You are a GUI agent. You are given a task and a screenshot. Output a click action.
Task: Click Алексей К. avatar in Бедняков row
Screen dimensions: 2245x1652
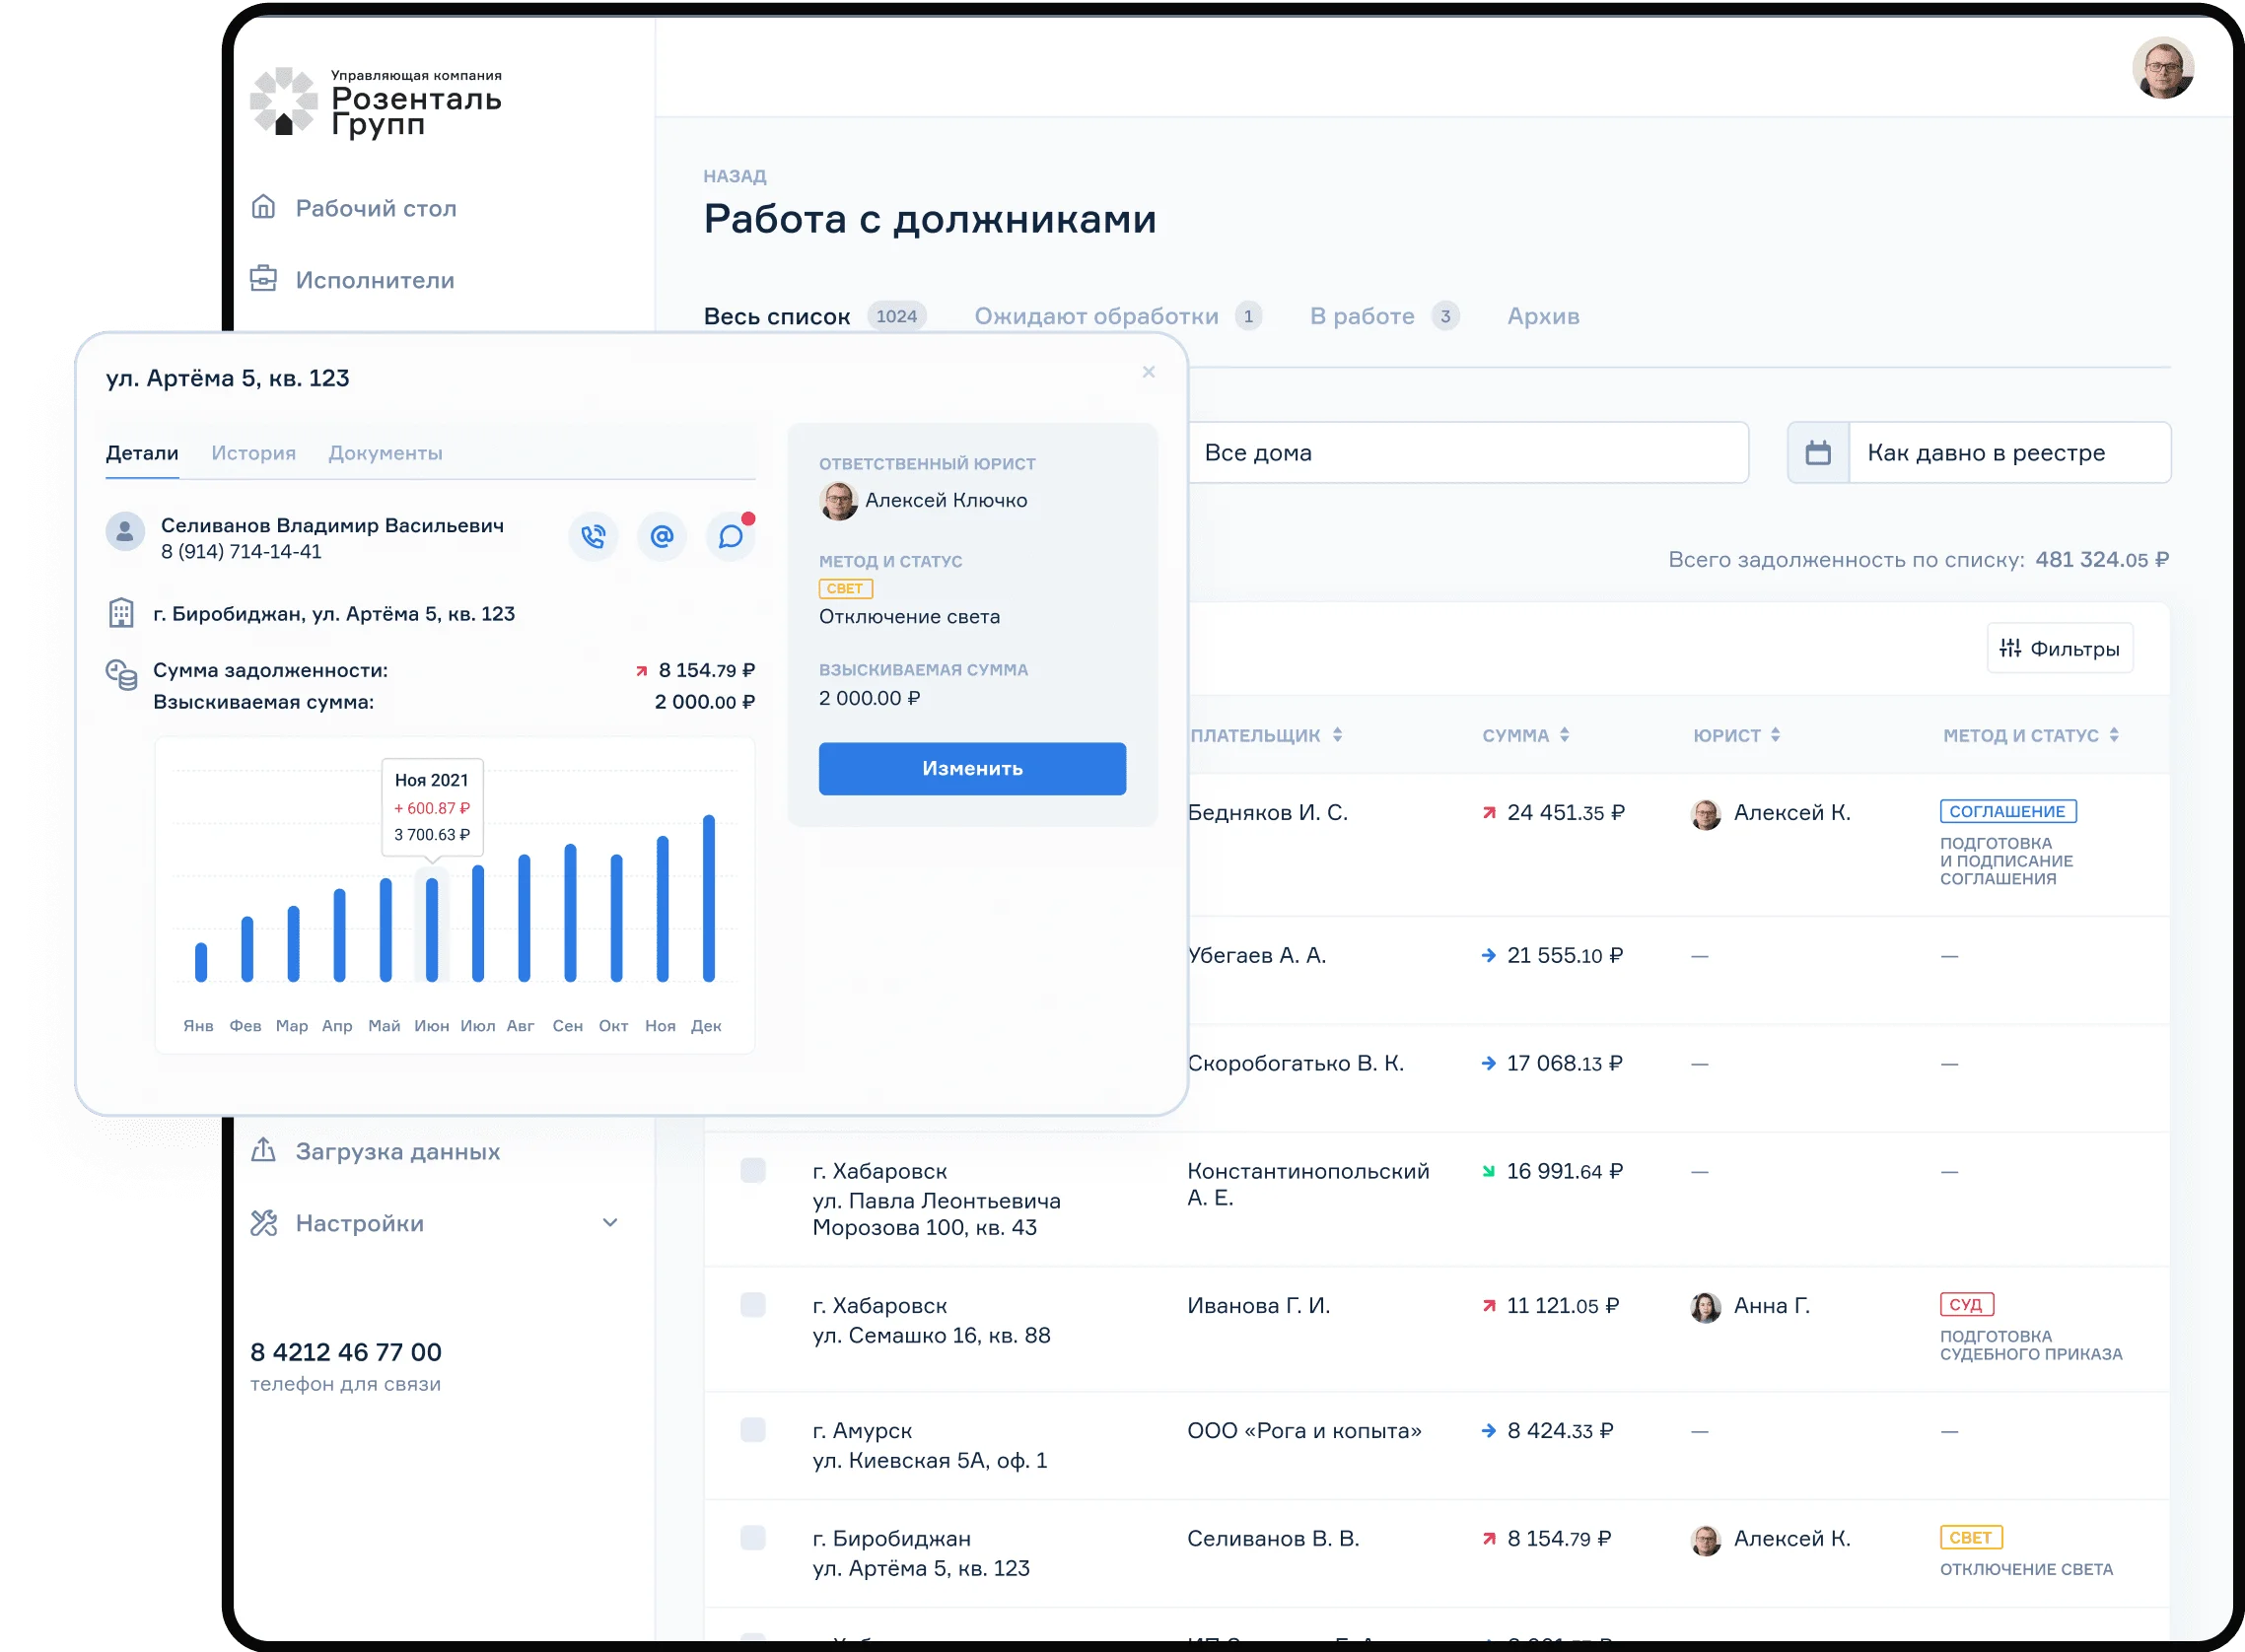[1706, 814]
